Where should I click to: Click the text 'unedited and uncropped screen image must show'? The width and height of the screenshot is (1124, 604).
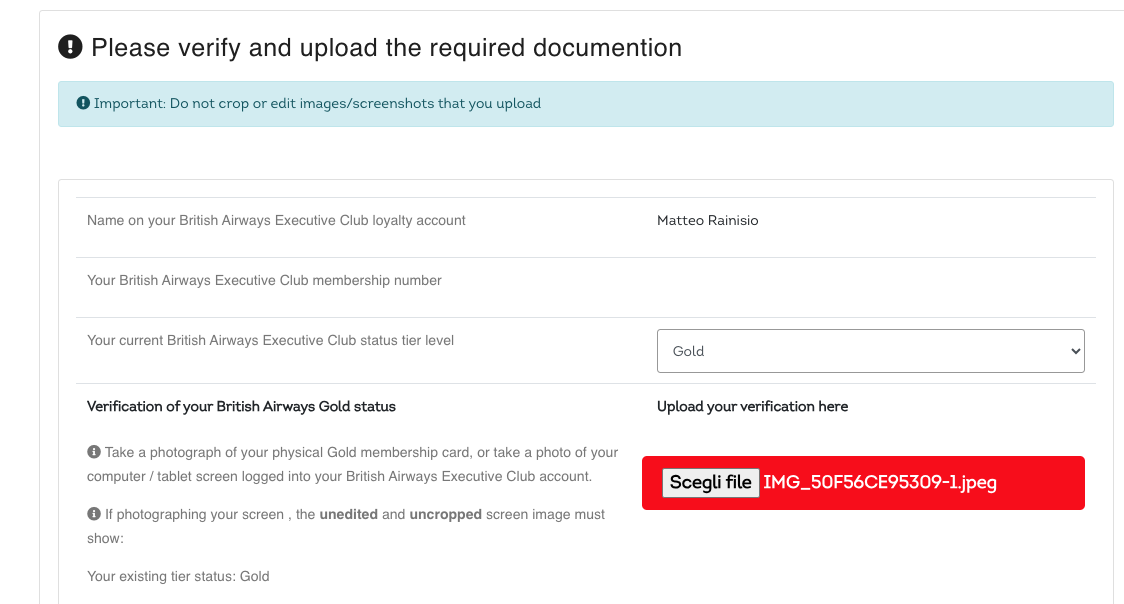[346, 526]
